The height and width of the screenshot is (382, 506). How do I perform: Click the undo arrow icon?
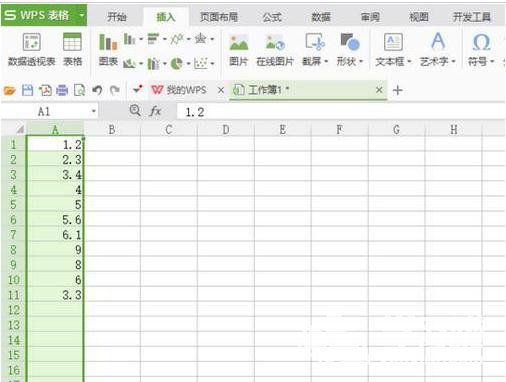pos(97,90)
